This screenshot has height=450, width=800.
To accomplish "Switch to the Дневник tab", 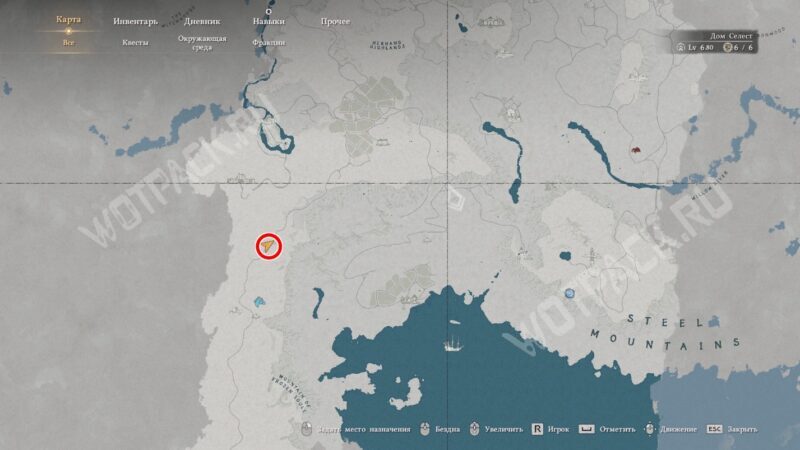I will coord(202,21).
